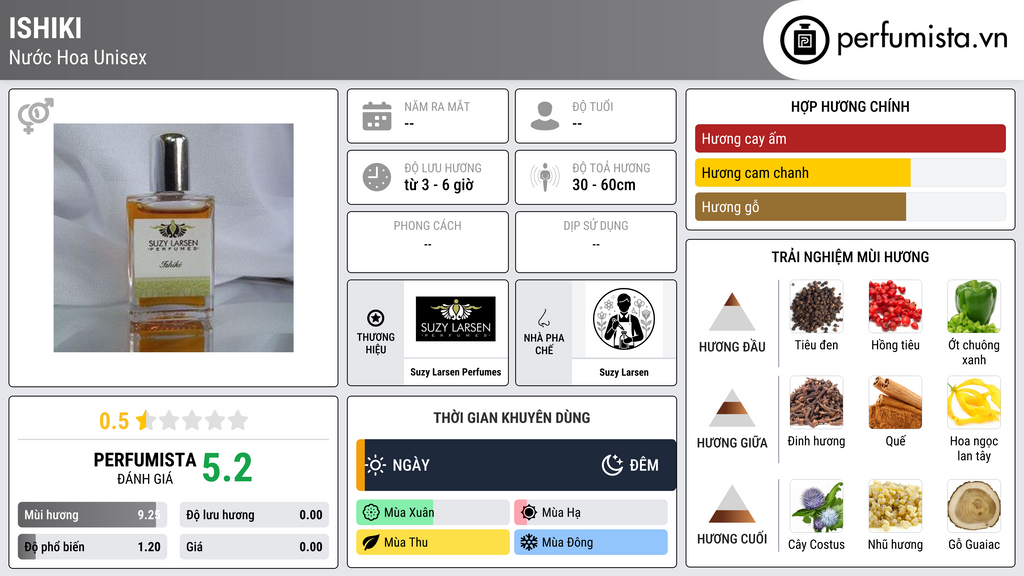Image resolution: width=1024 pixels, height=576 pixels.
Task: Click the Mùa Hạ summer sun icon
Action: 529,513
